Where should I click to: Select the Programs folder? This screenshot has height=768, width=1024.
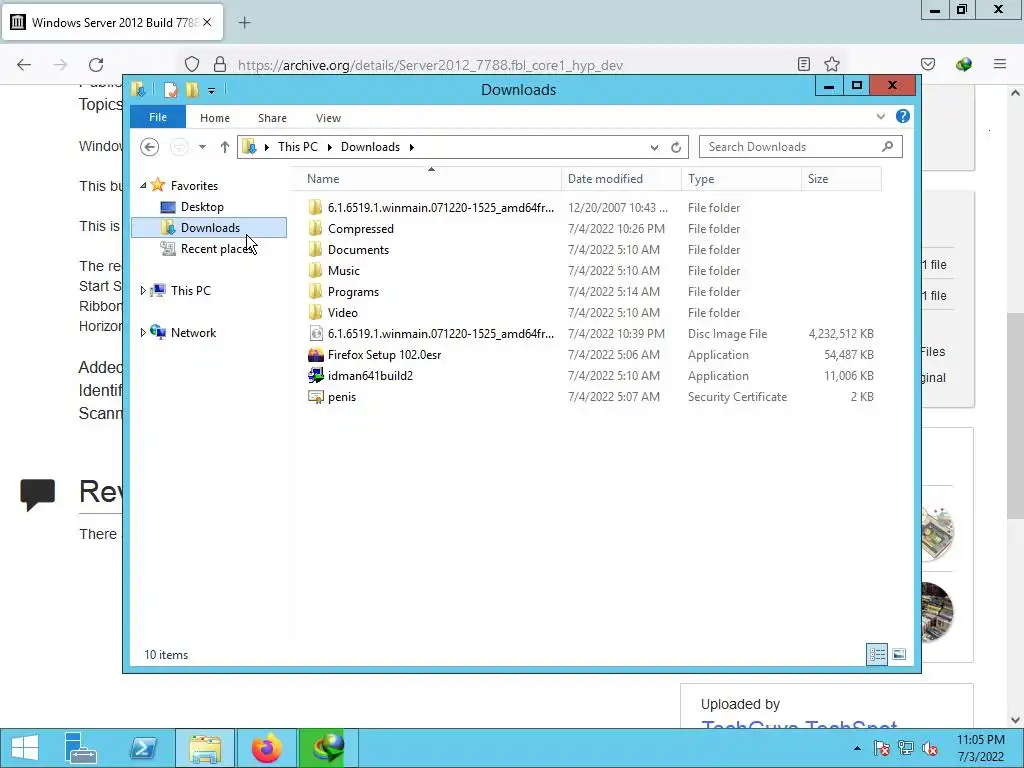(x=353, y=291)
